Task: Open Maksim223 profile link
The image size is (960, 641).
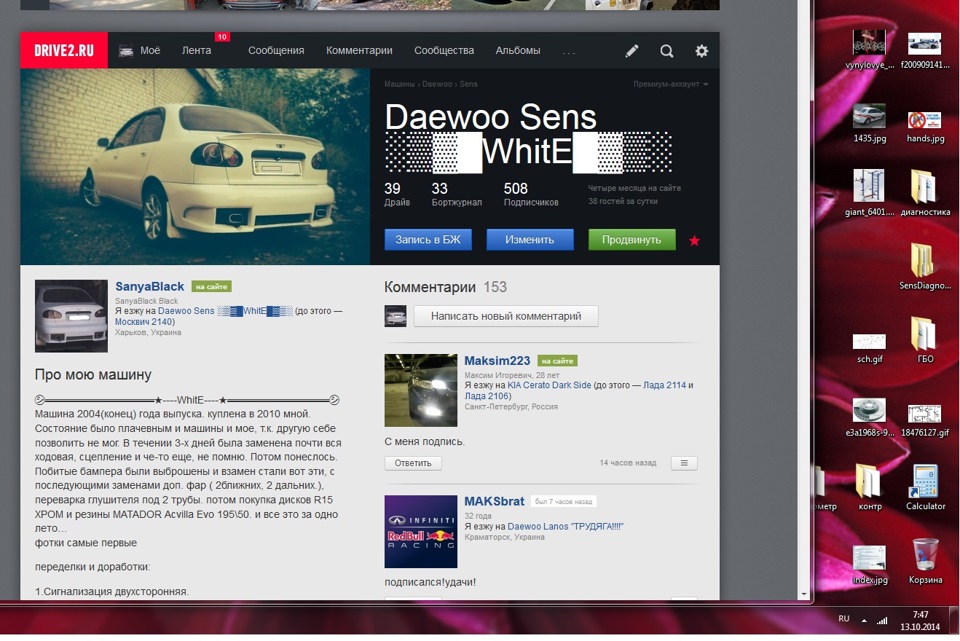Action: (497, 361)
